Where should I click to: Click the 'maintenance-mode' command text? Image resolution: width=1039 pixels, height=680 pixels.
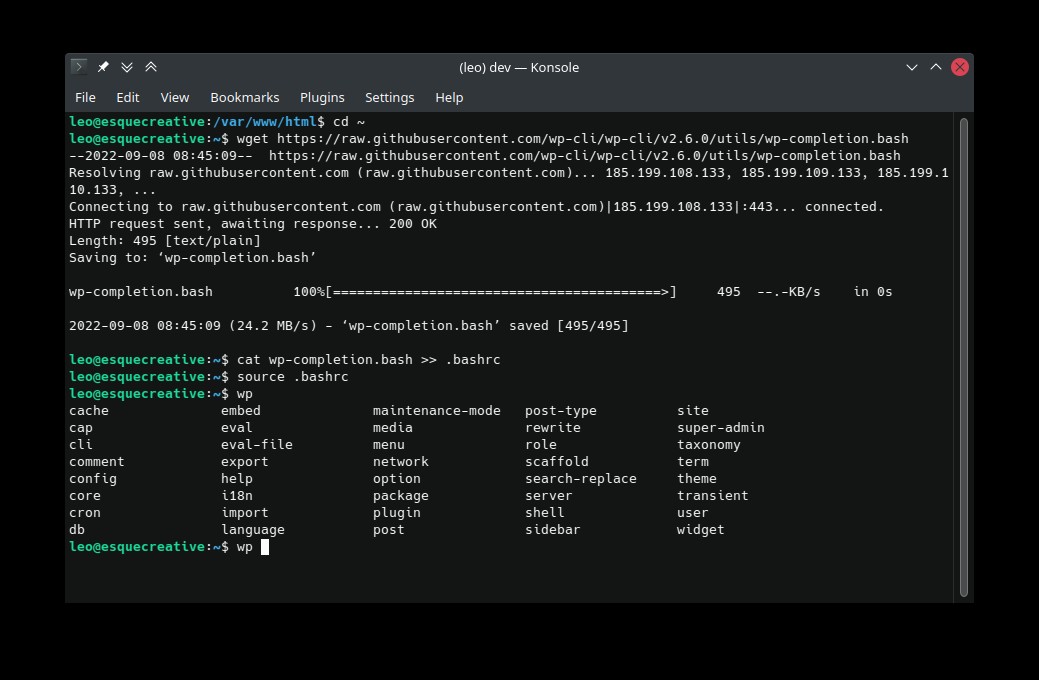click(437, 411)
